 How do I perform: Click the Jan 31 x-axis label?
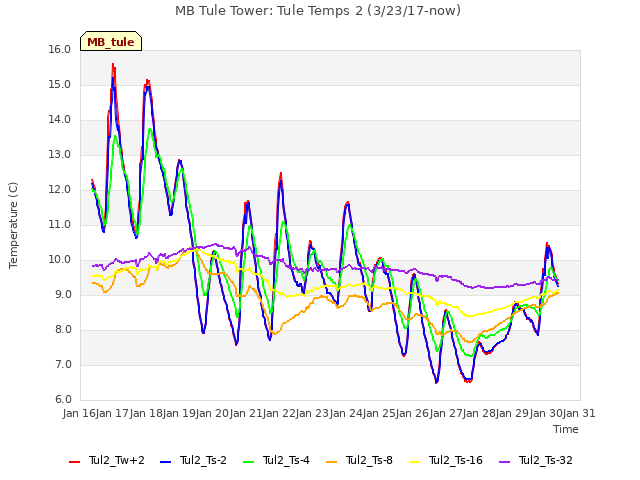579,414
